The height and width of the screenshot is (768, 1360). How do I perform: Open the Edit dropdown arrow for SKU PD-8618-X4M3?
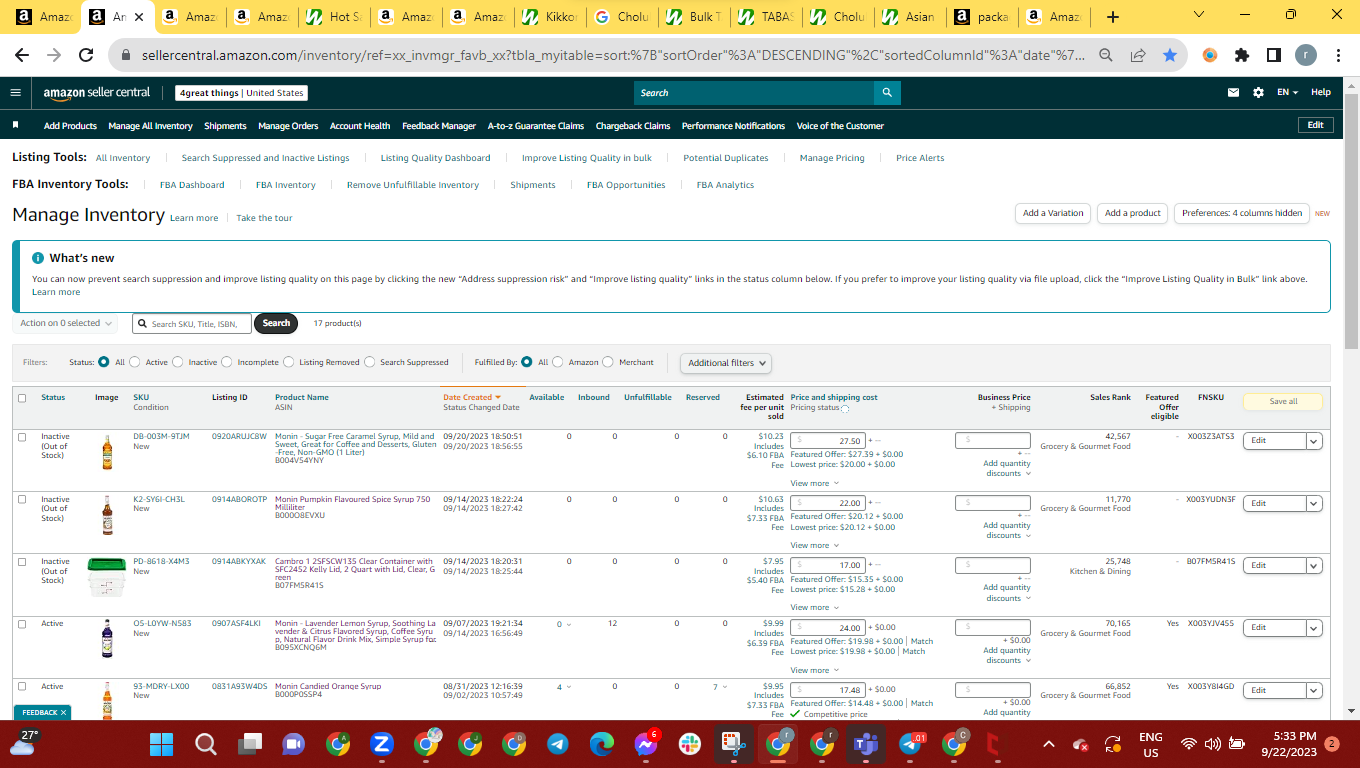pyautogui.click(x=1313, y=565)
